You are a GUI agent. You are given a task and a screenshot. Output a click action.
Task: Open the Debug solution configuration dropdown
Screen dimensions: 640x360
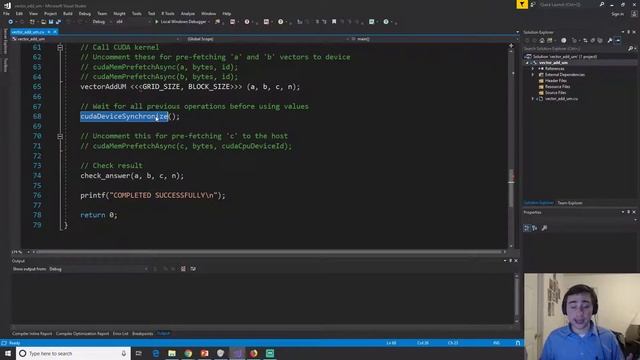point(101,22)
